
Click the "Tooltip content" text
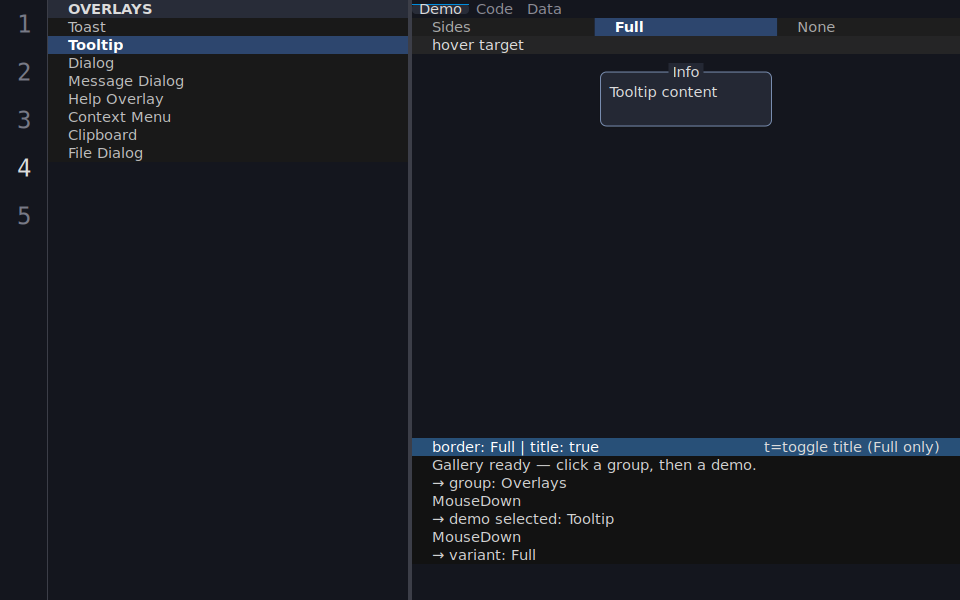point(663,92)
